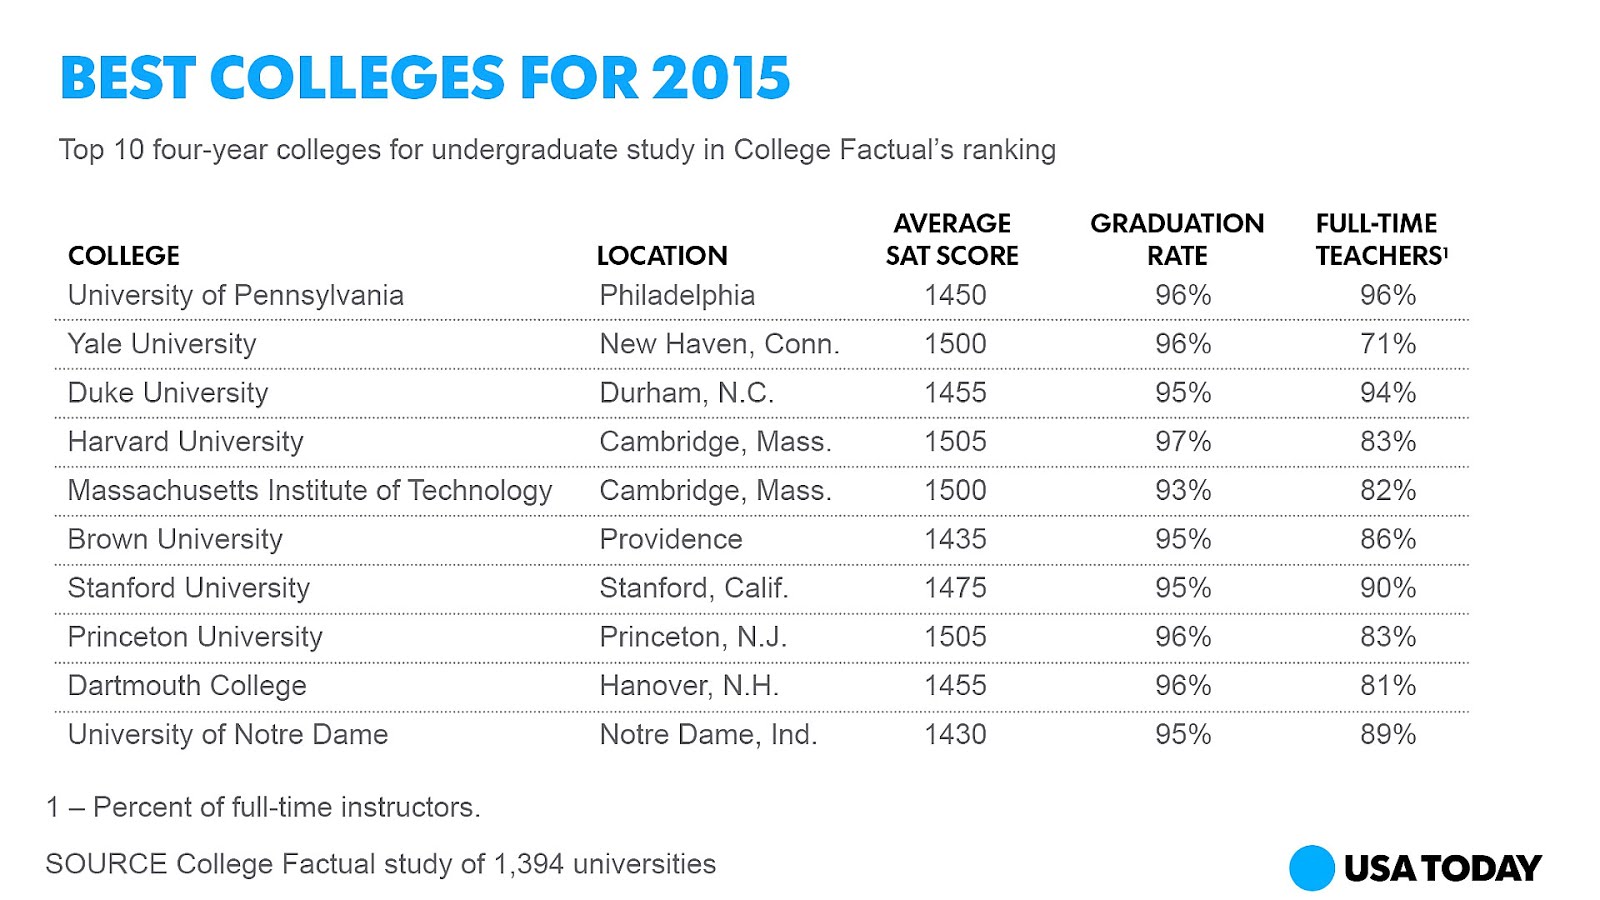Click the AVERAGE SAT SCORE column header

click(x=952, y=239)
